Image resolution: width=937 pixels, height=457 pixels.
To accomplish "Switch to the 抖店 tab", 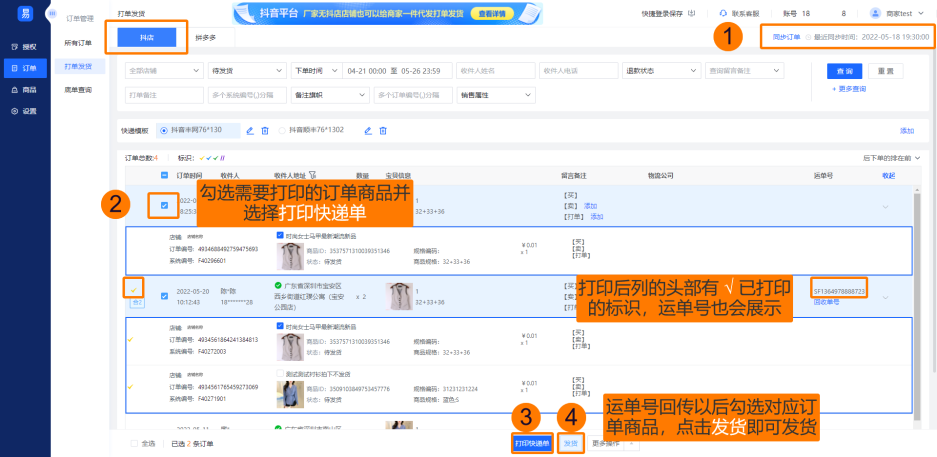I will [146, 37].
